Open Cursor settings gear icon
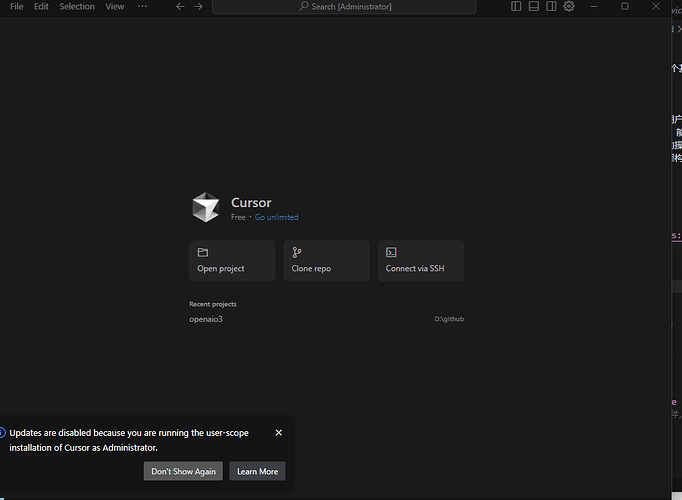Viewport: 682px width, 500px height. [x=569, y=6]
